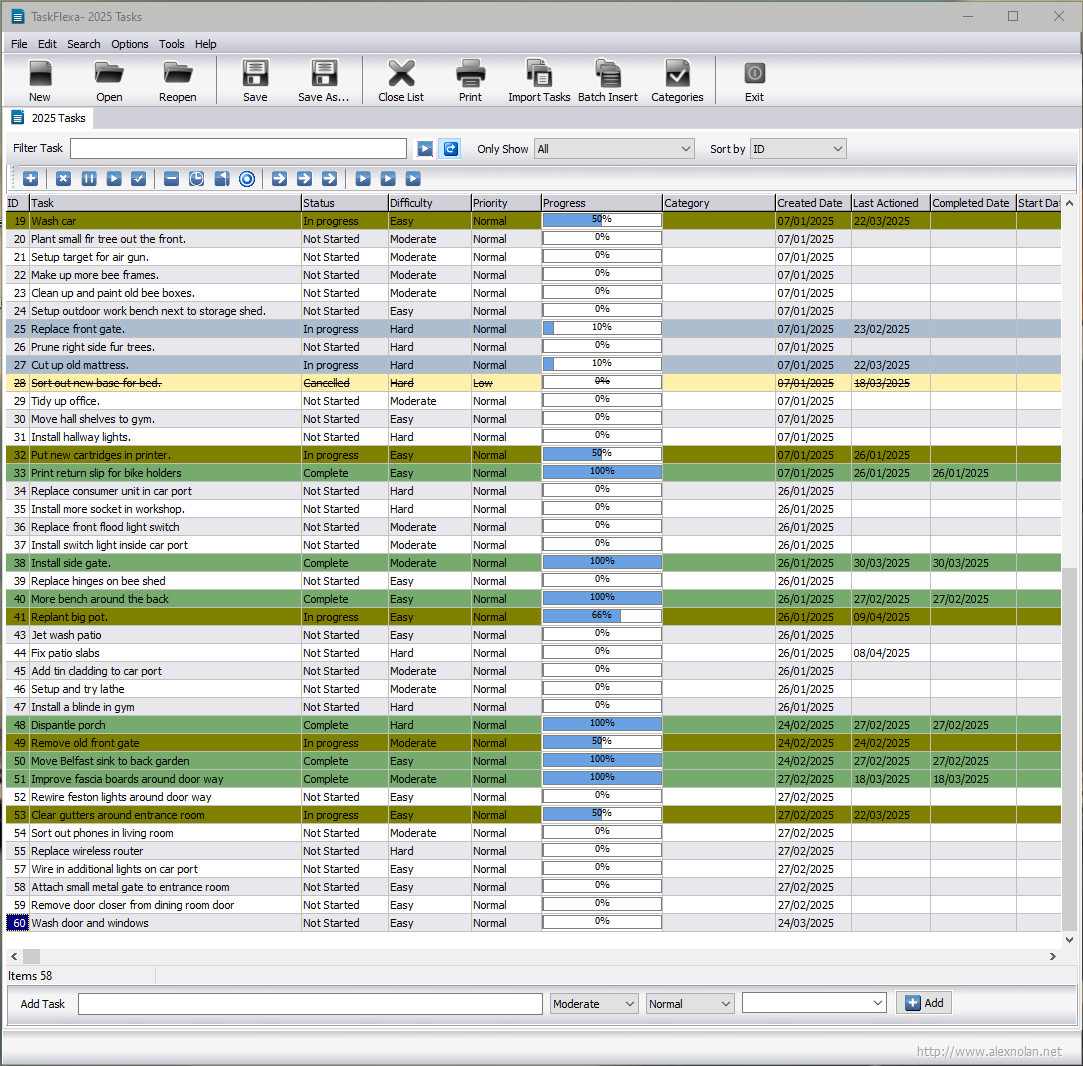
Task: Click the pause icon in task toolbar
Action: pos(89,178)
